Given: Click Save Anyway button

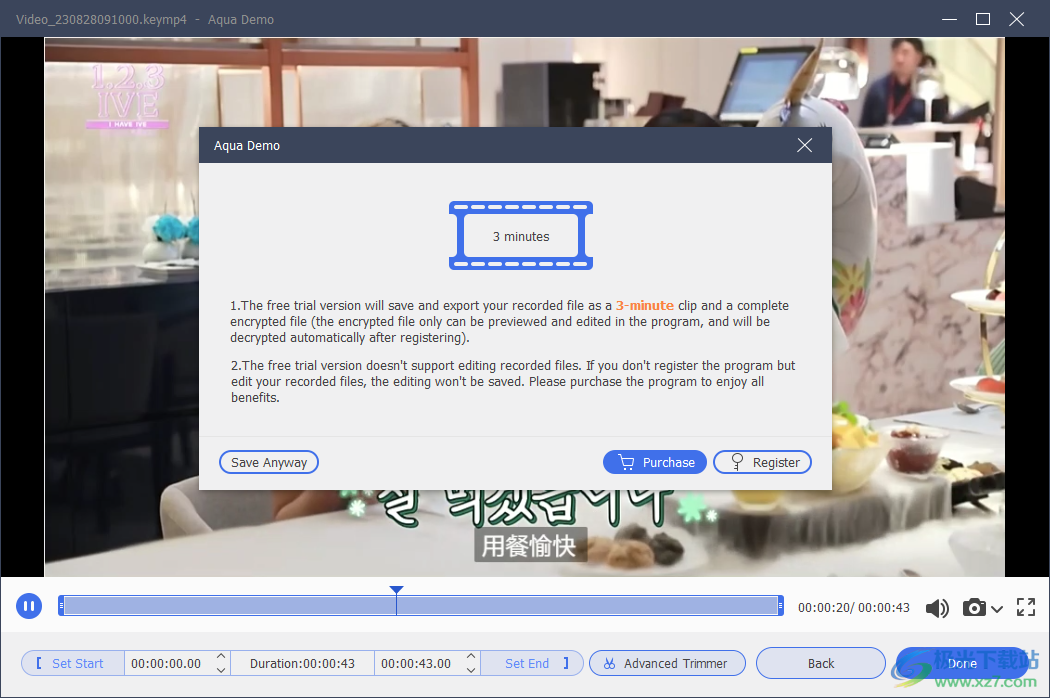Looking at the screenshot, I should pyautogui.click(x=269, y=462).
